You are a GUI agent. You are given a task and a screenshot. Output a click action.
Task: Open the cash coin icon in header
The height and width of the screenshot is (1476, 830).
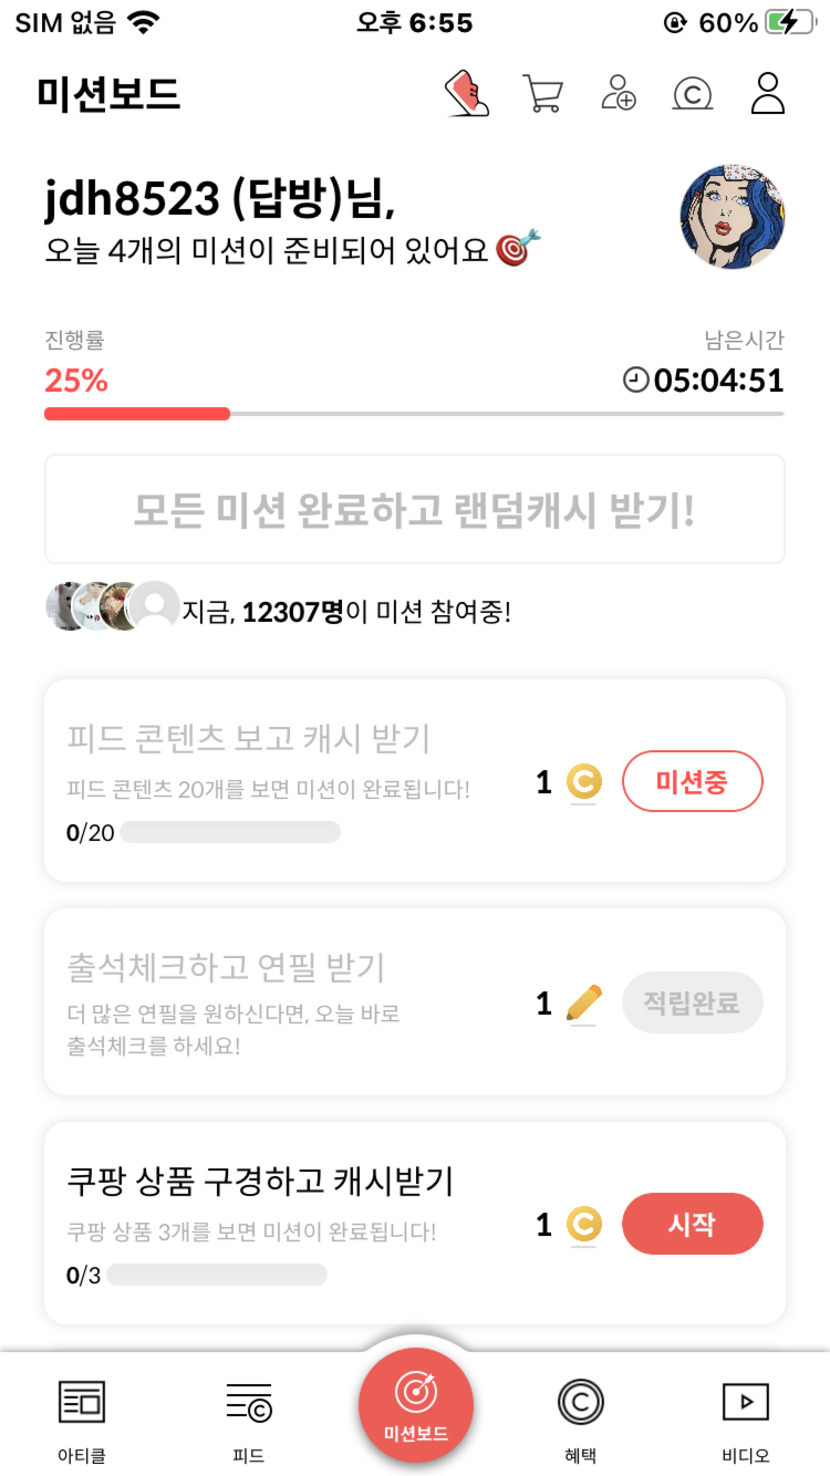[692, 95]
